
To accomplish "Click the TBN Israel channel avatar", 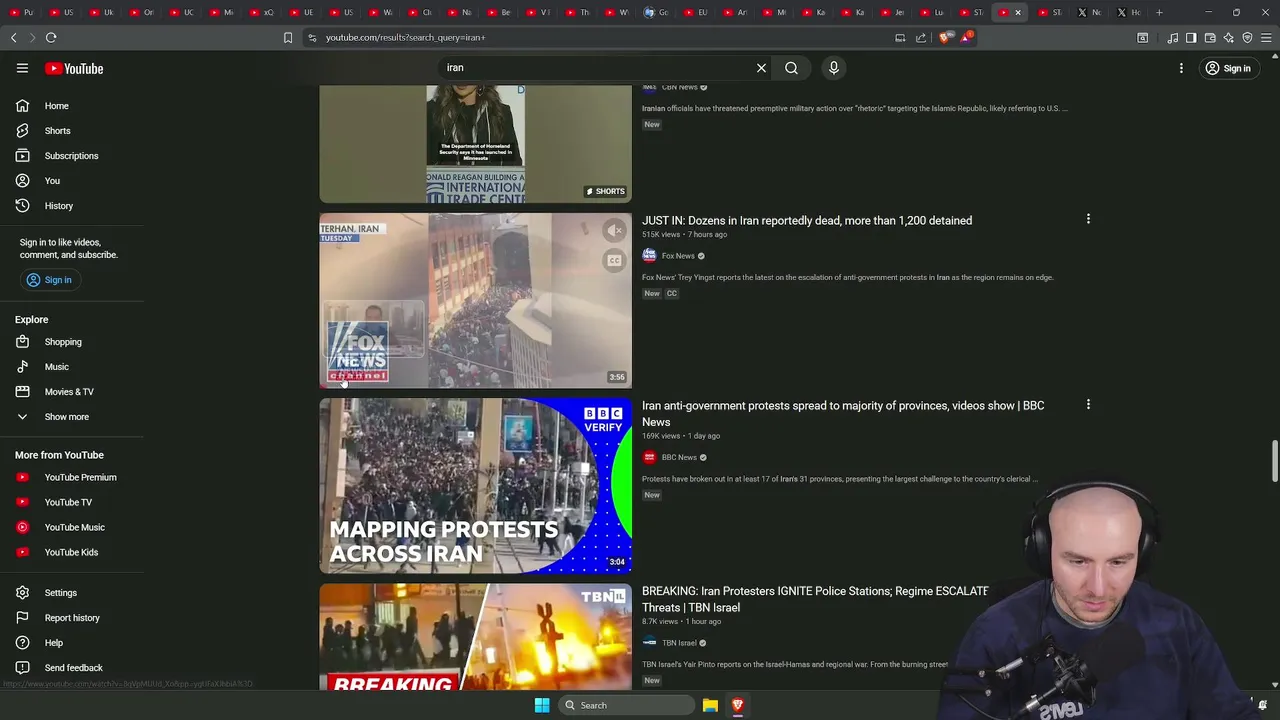I will [649, 643].
